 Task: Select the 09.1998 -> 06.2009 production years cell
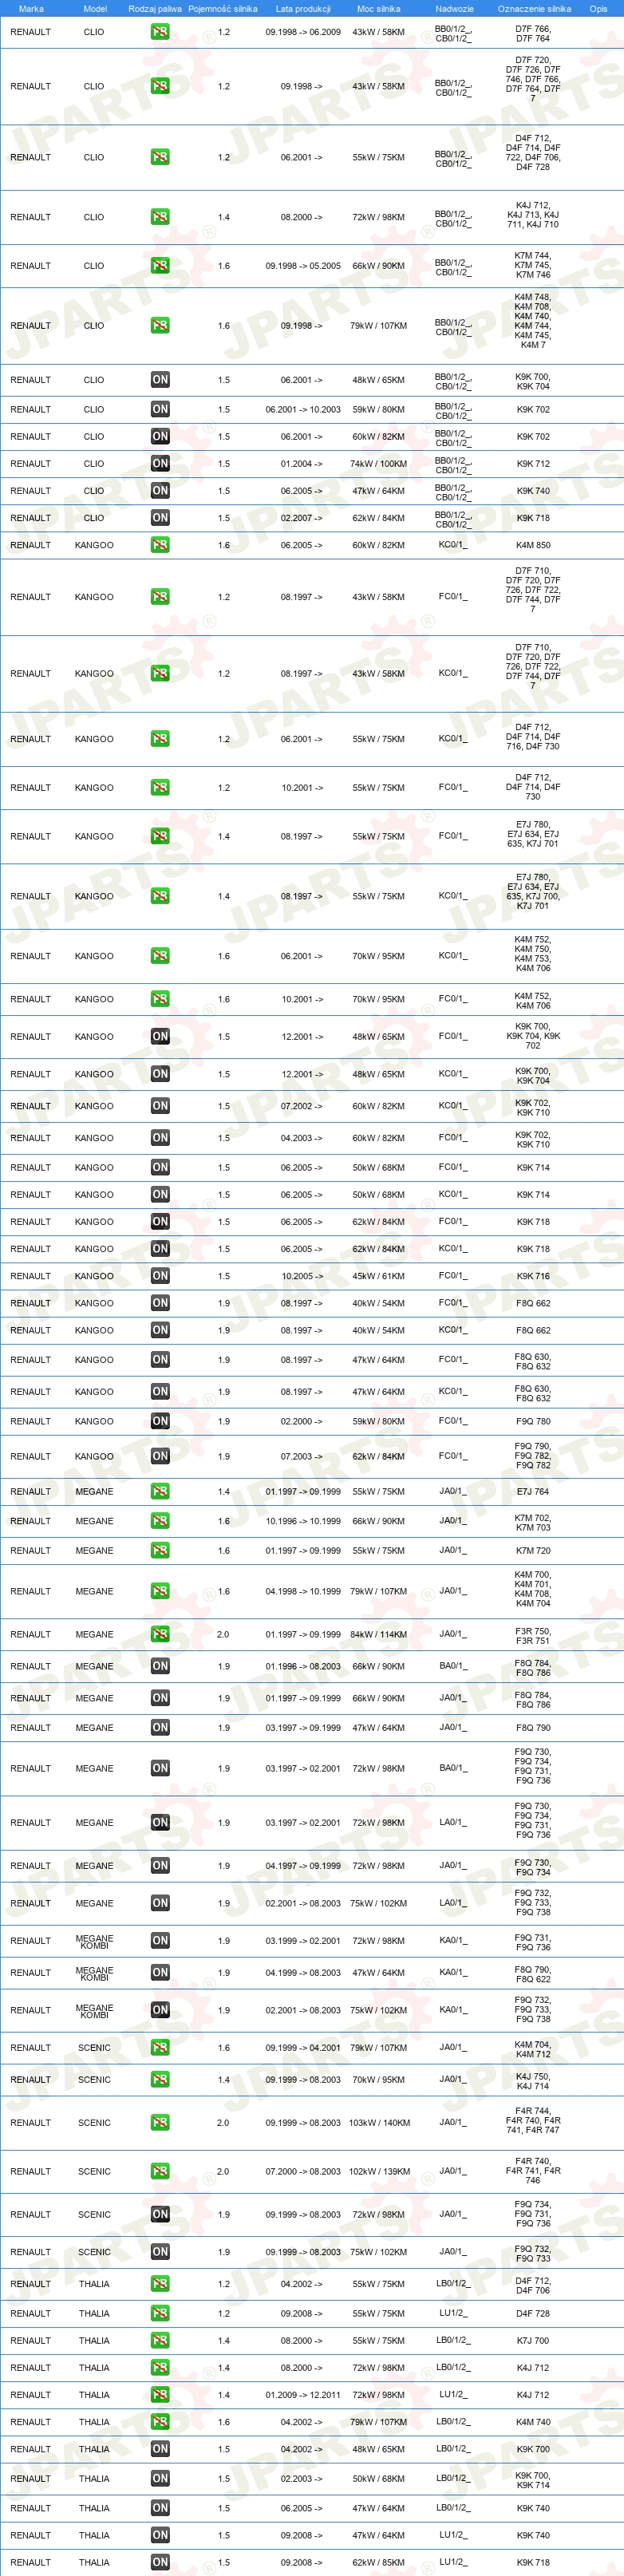click(x=303, y=32)
